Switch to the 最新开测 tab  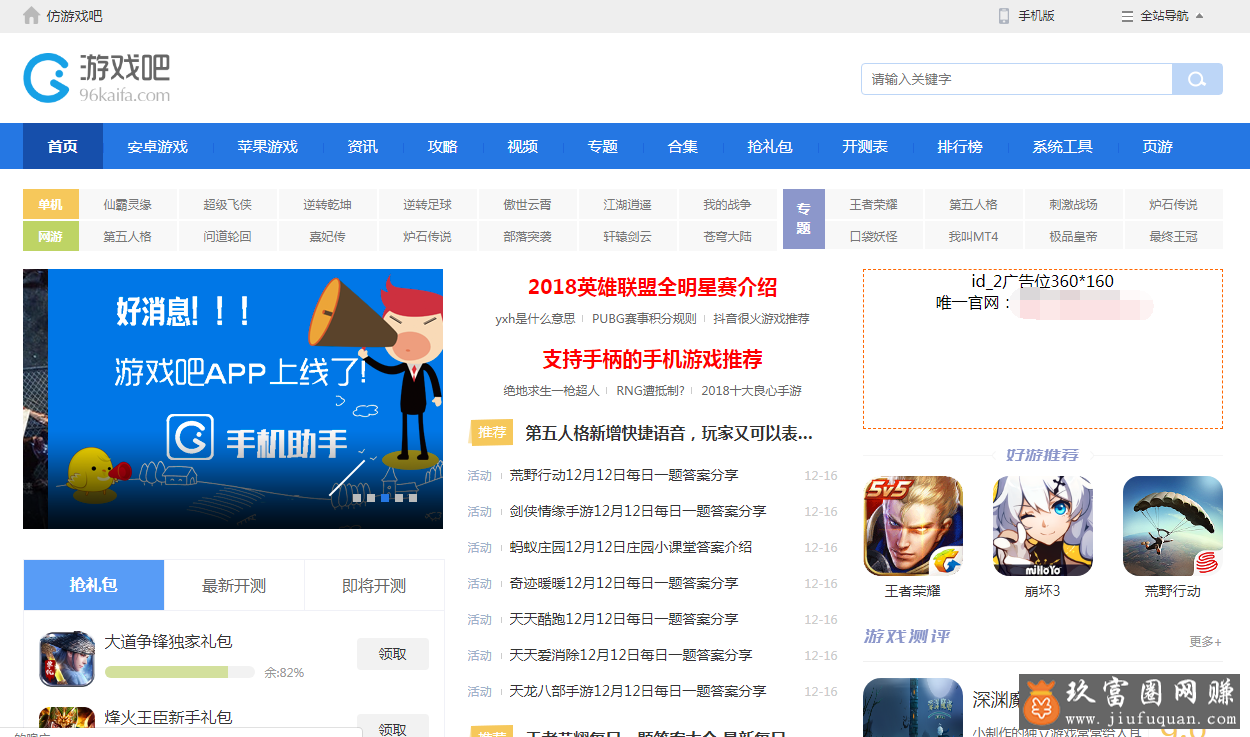tap(234, 585)
